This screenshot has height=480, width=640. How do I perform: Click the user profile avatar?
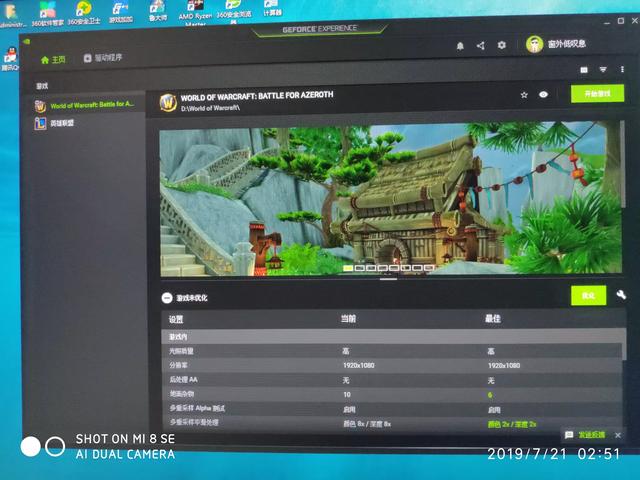click(x=534, y=45)
